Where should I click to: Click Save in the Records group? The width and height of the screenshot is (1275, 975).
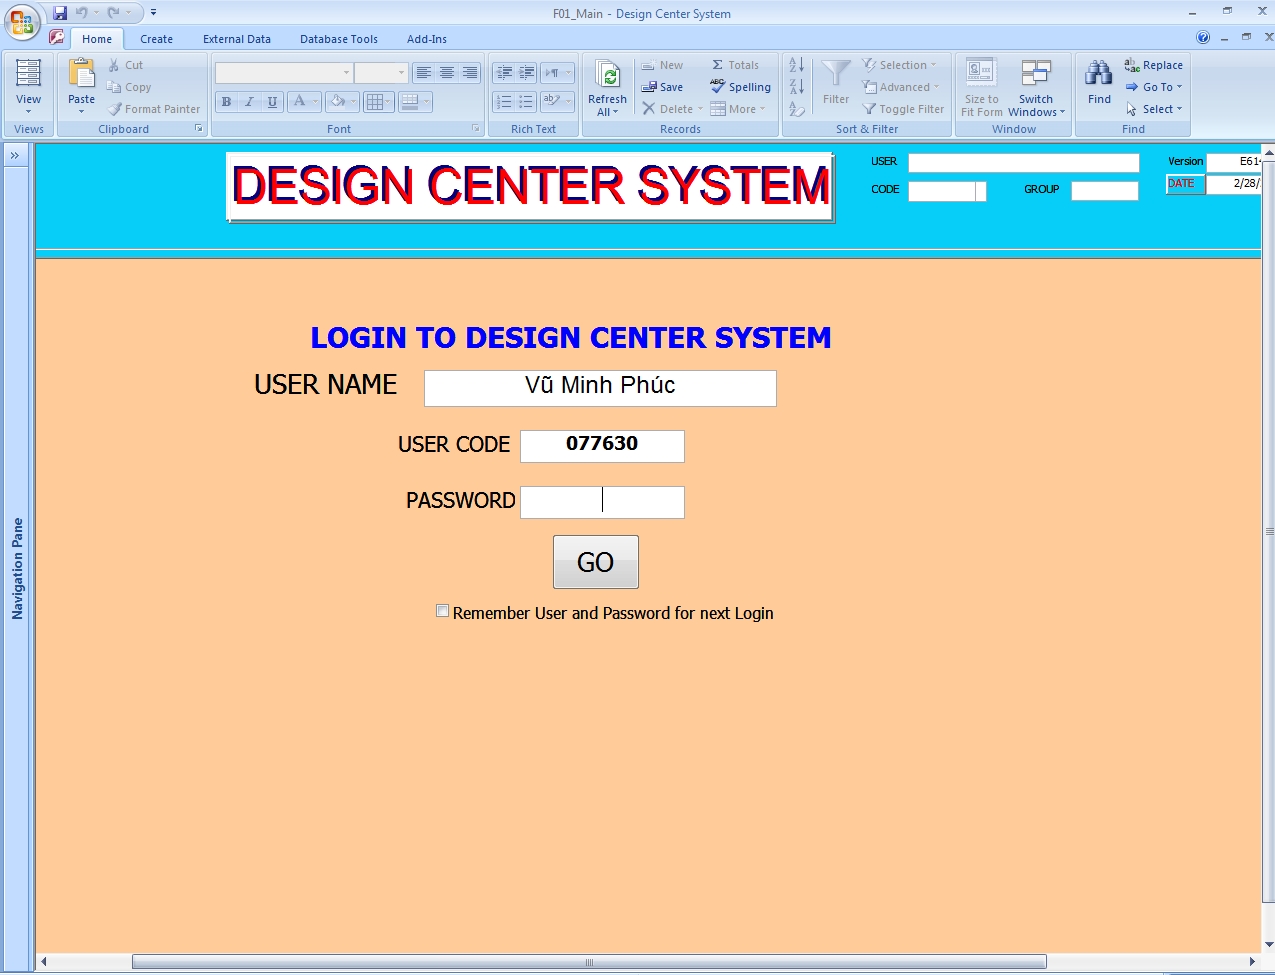coord(662,87)
